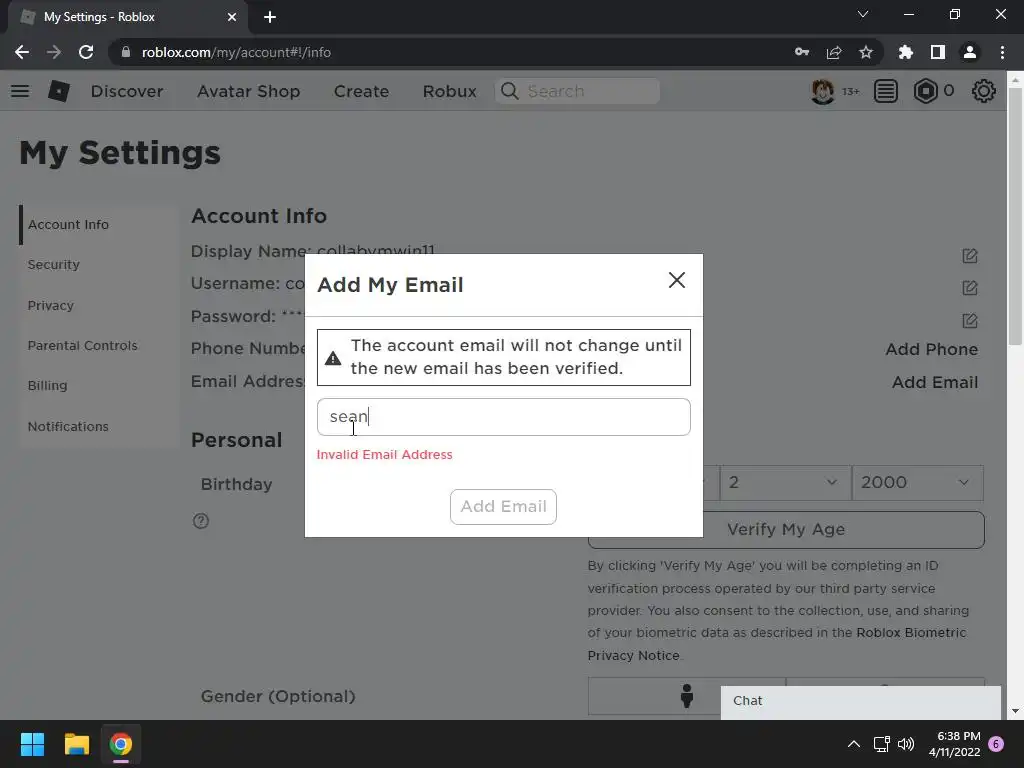Open the birthday day dropdown showing 2
This screenshot has width=1024, height=768.
(x=786, y=483)
